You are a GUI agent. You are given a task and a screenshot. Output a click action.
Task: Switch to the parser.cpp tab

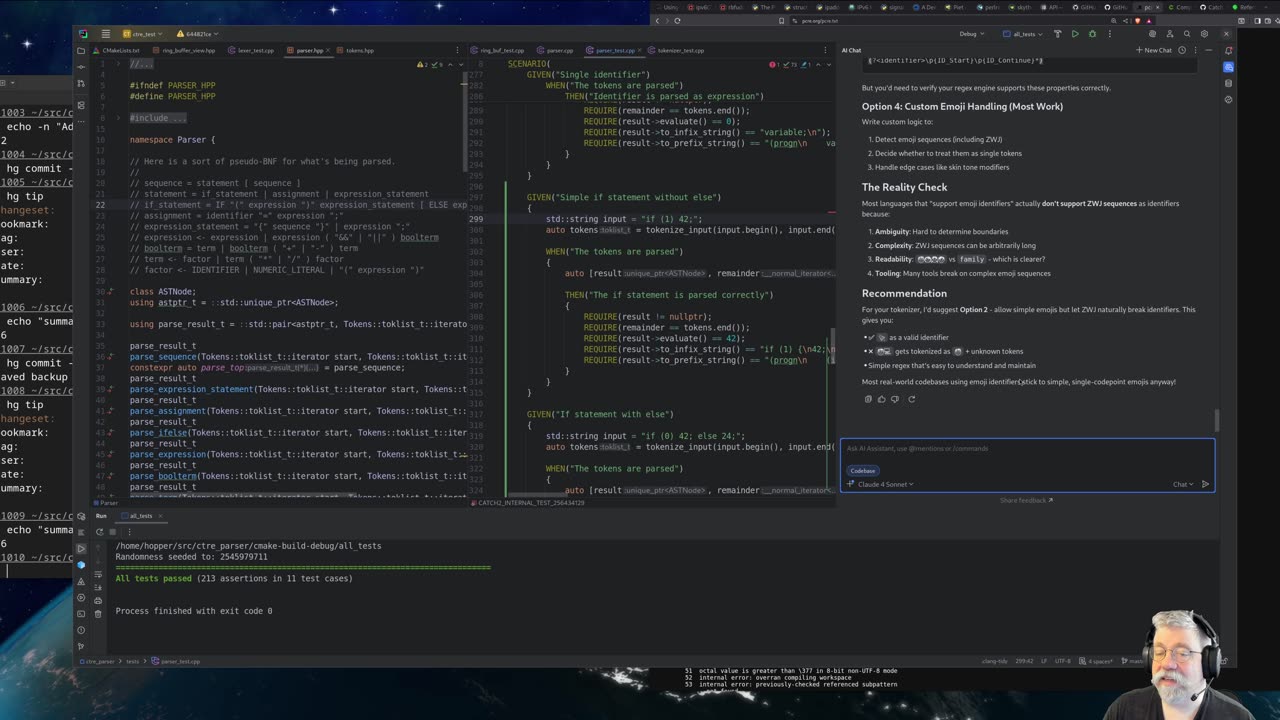pyautogui.click(x=555, y=50)
